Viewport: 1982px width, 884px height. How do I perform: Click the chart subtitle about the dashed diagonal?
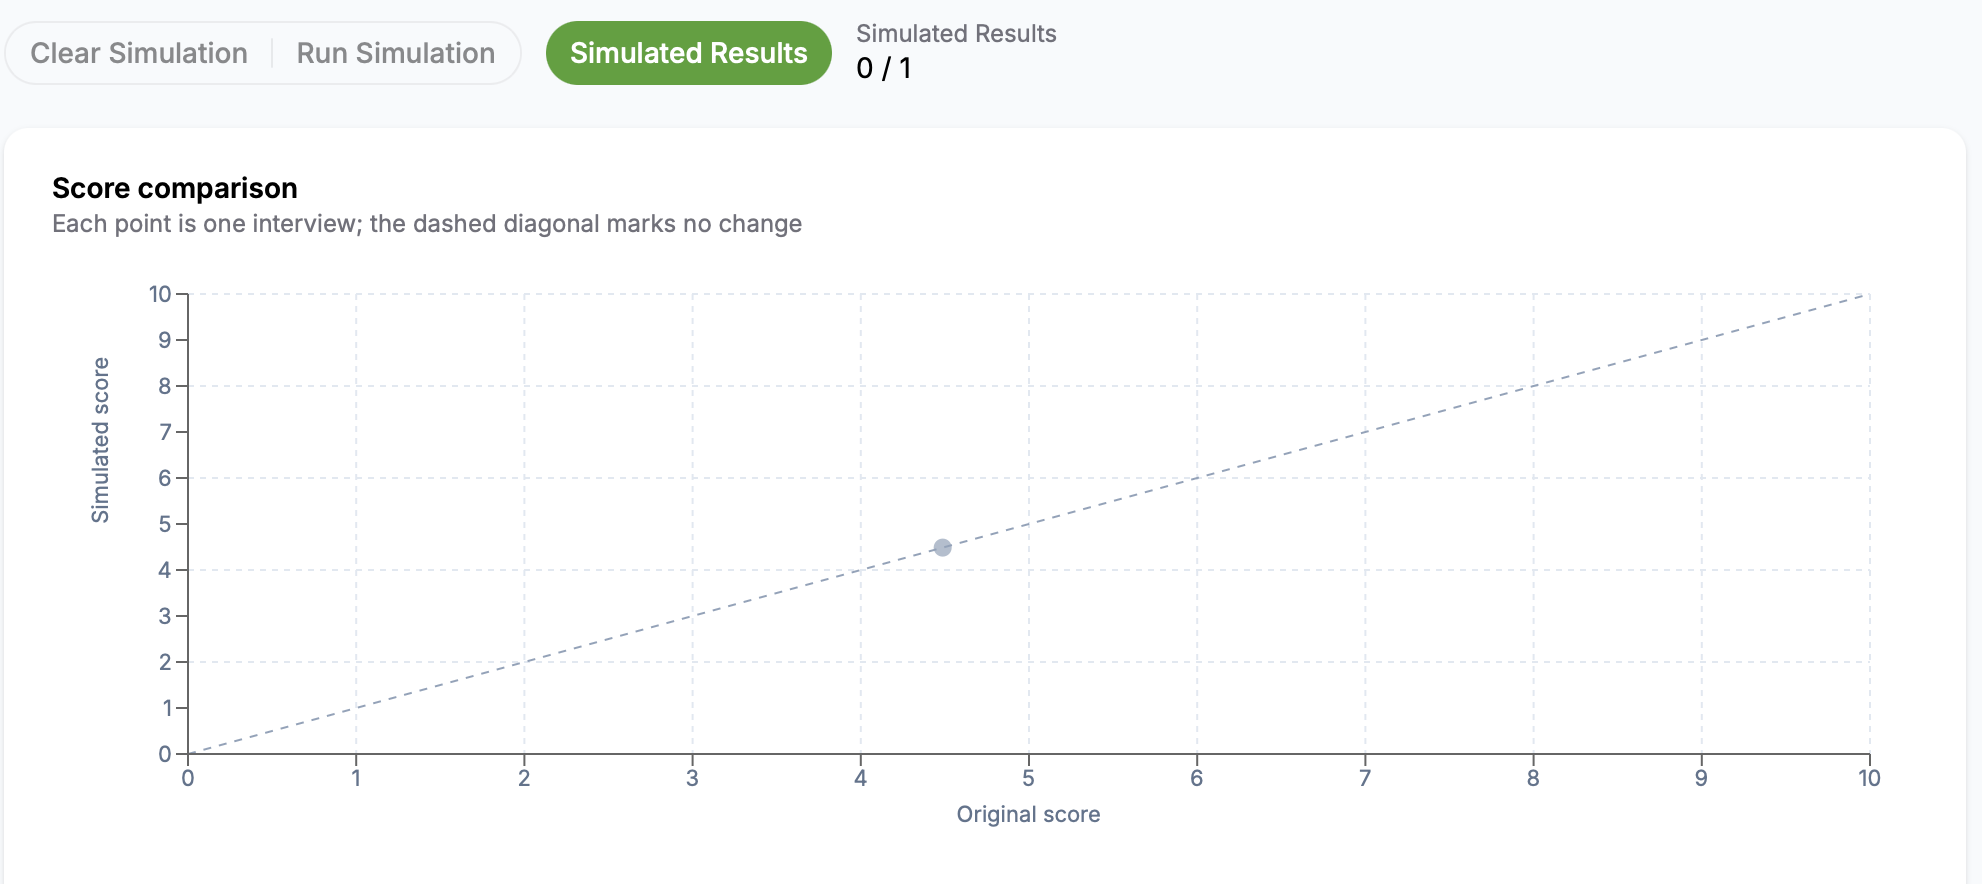pyautogui.click(x=427, y=223)
